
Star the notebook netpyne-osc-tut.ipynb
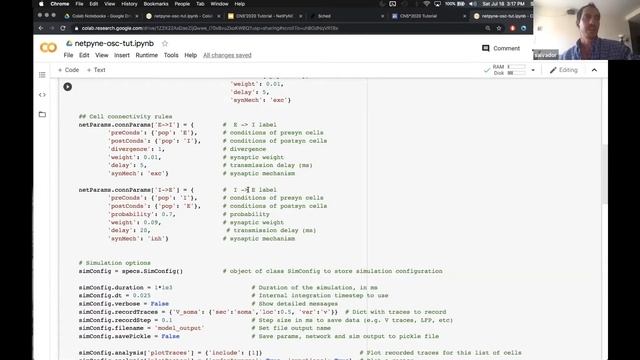pyautogui.click(x=165, y=43)
